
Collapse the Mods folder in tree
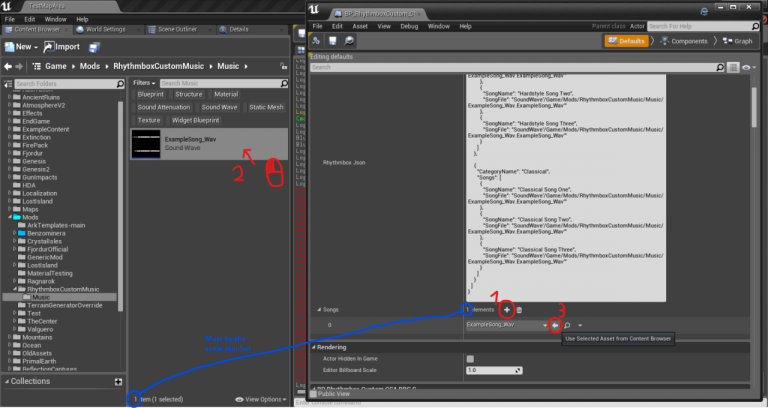(9, 217)
